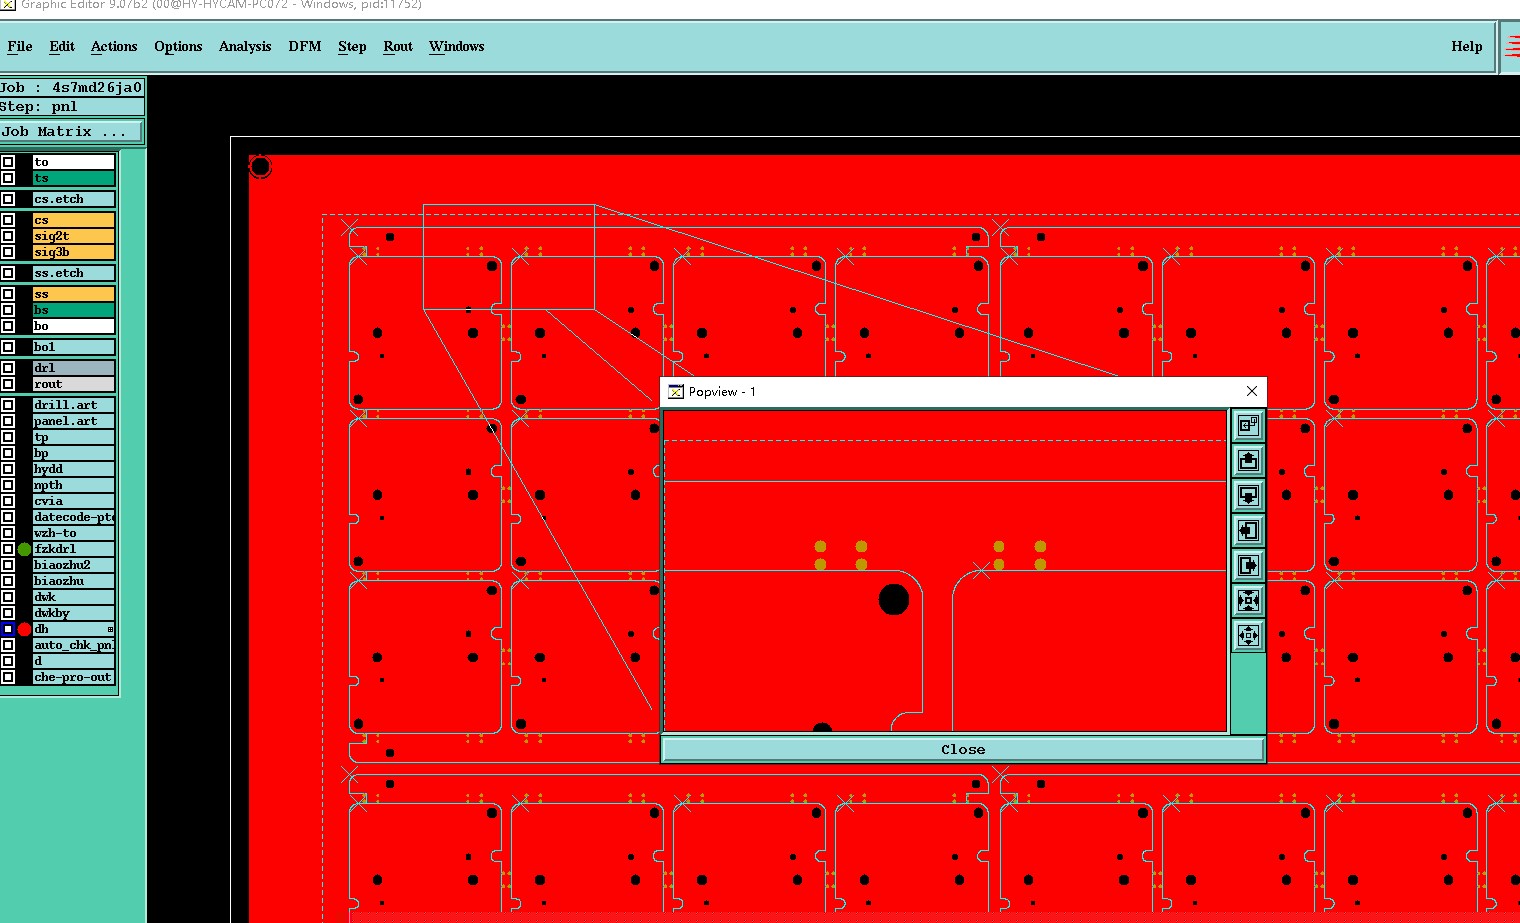
Task: Select the tp layer name
Action: tap(74, 437)
